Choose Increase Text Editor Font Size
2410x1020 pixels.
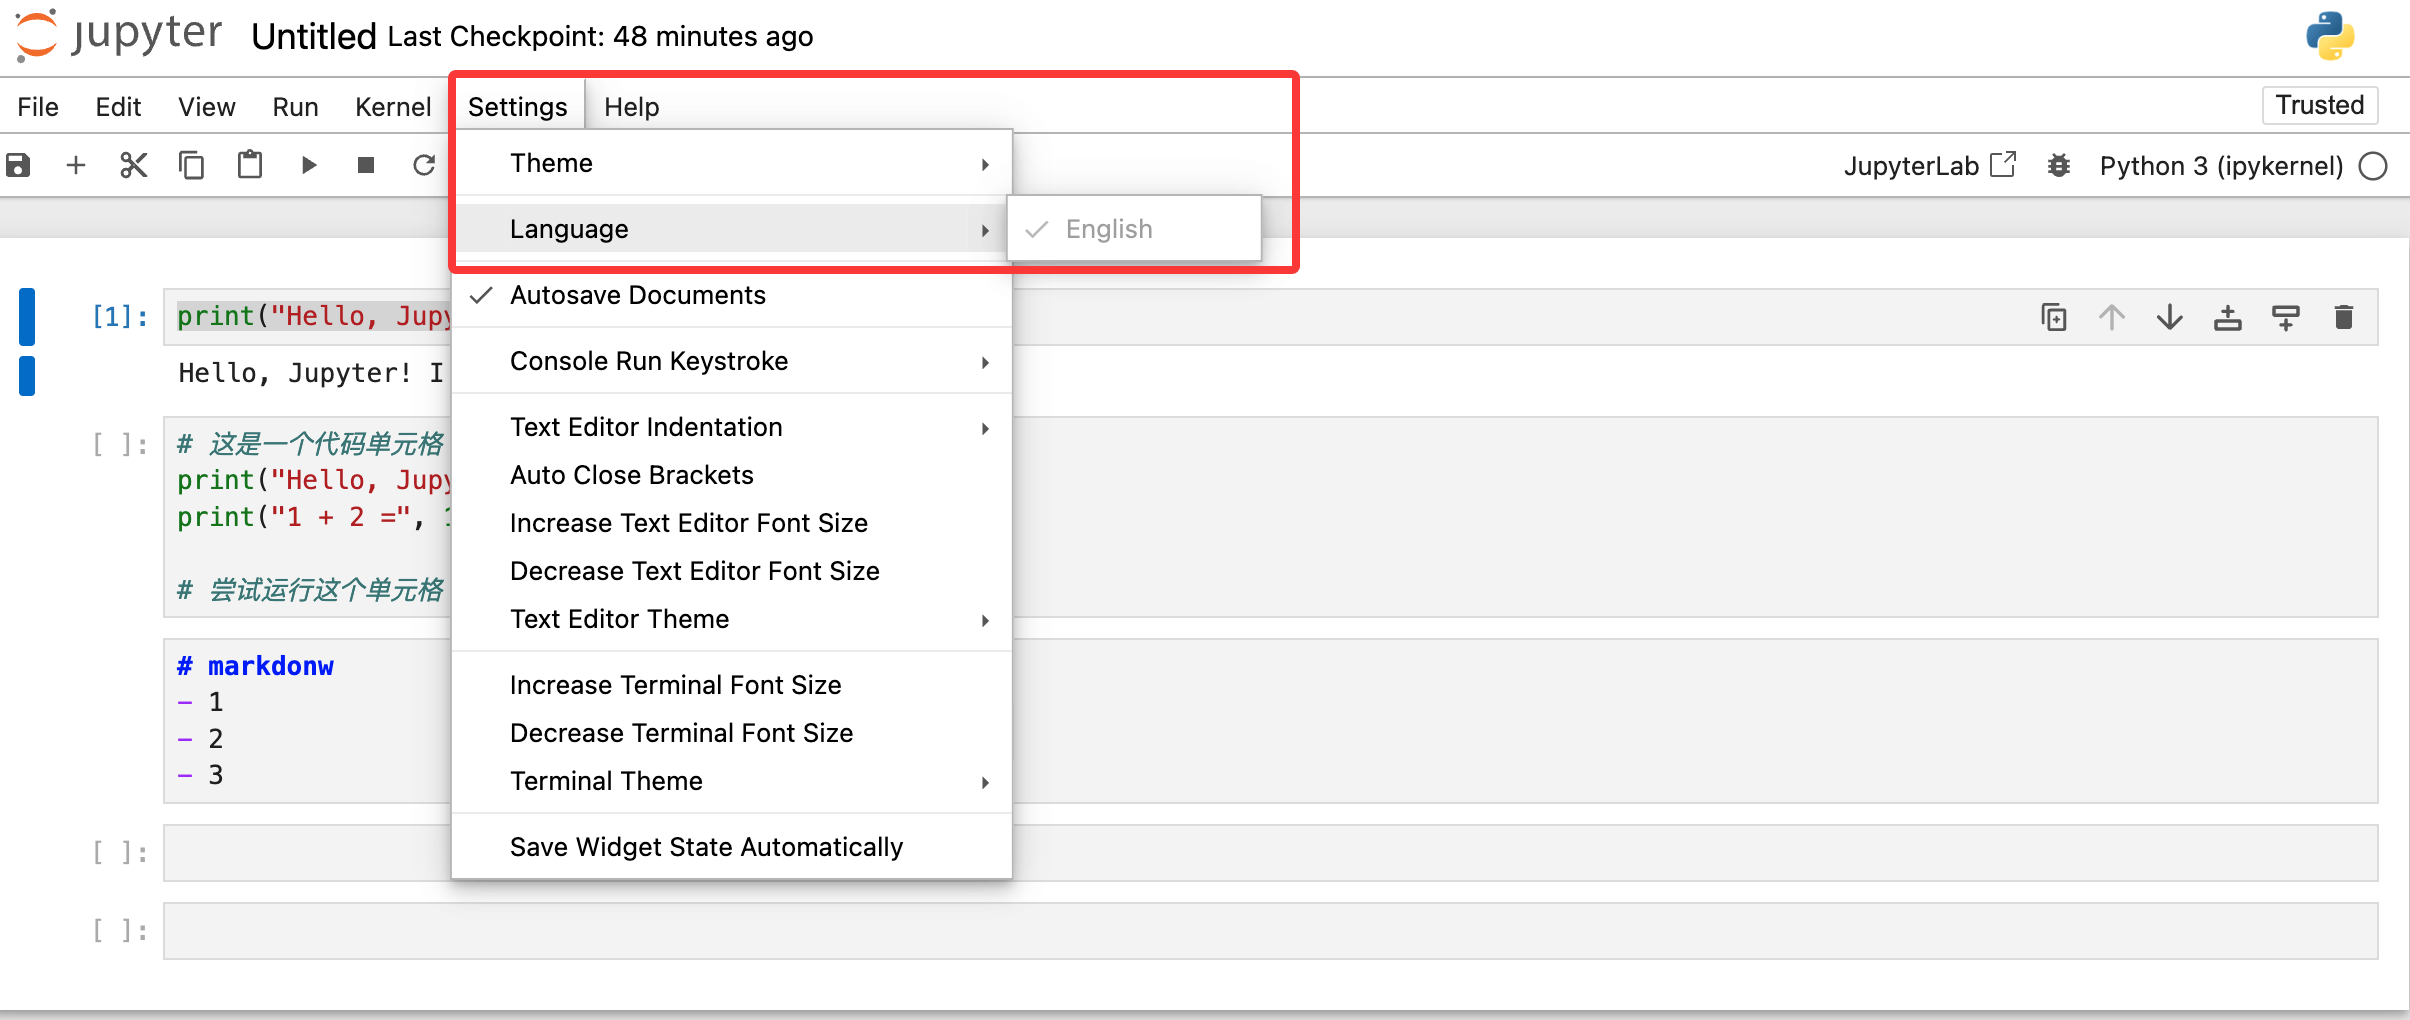click(x=688, y=523)
